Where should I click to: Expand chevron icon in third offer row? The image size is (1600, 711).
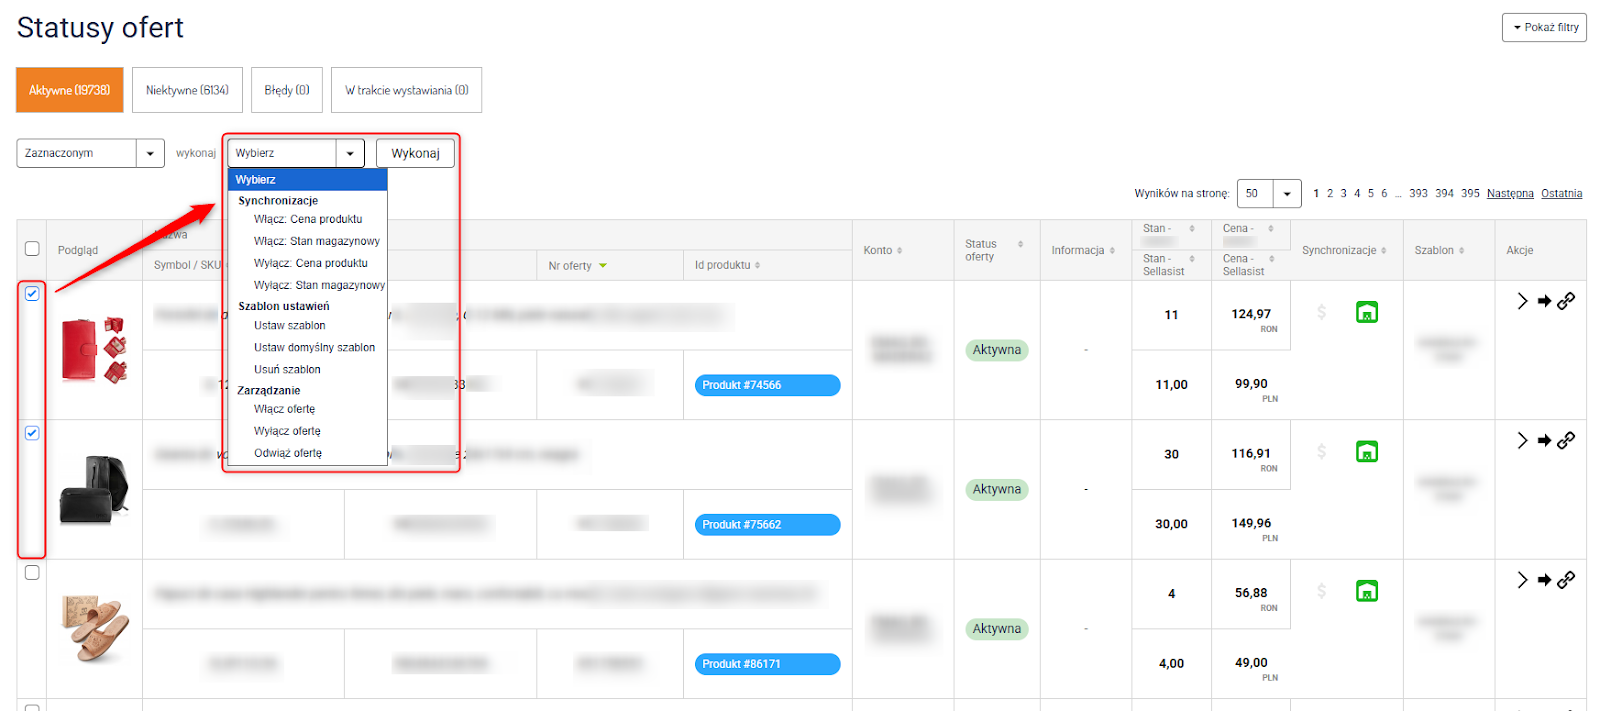(1522, 580)
